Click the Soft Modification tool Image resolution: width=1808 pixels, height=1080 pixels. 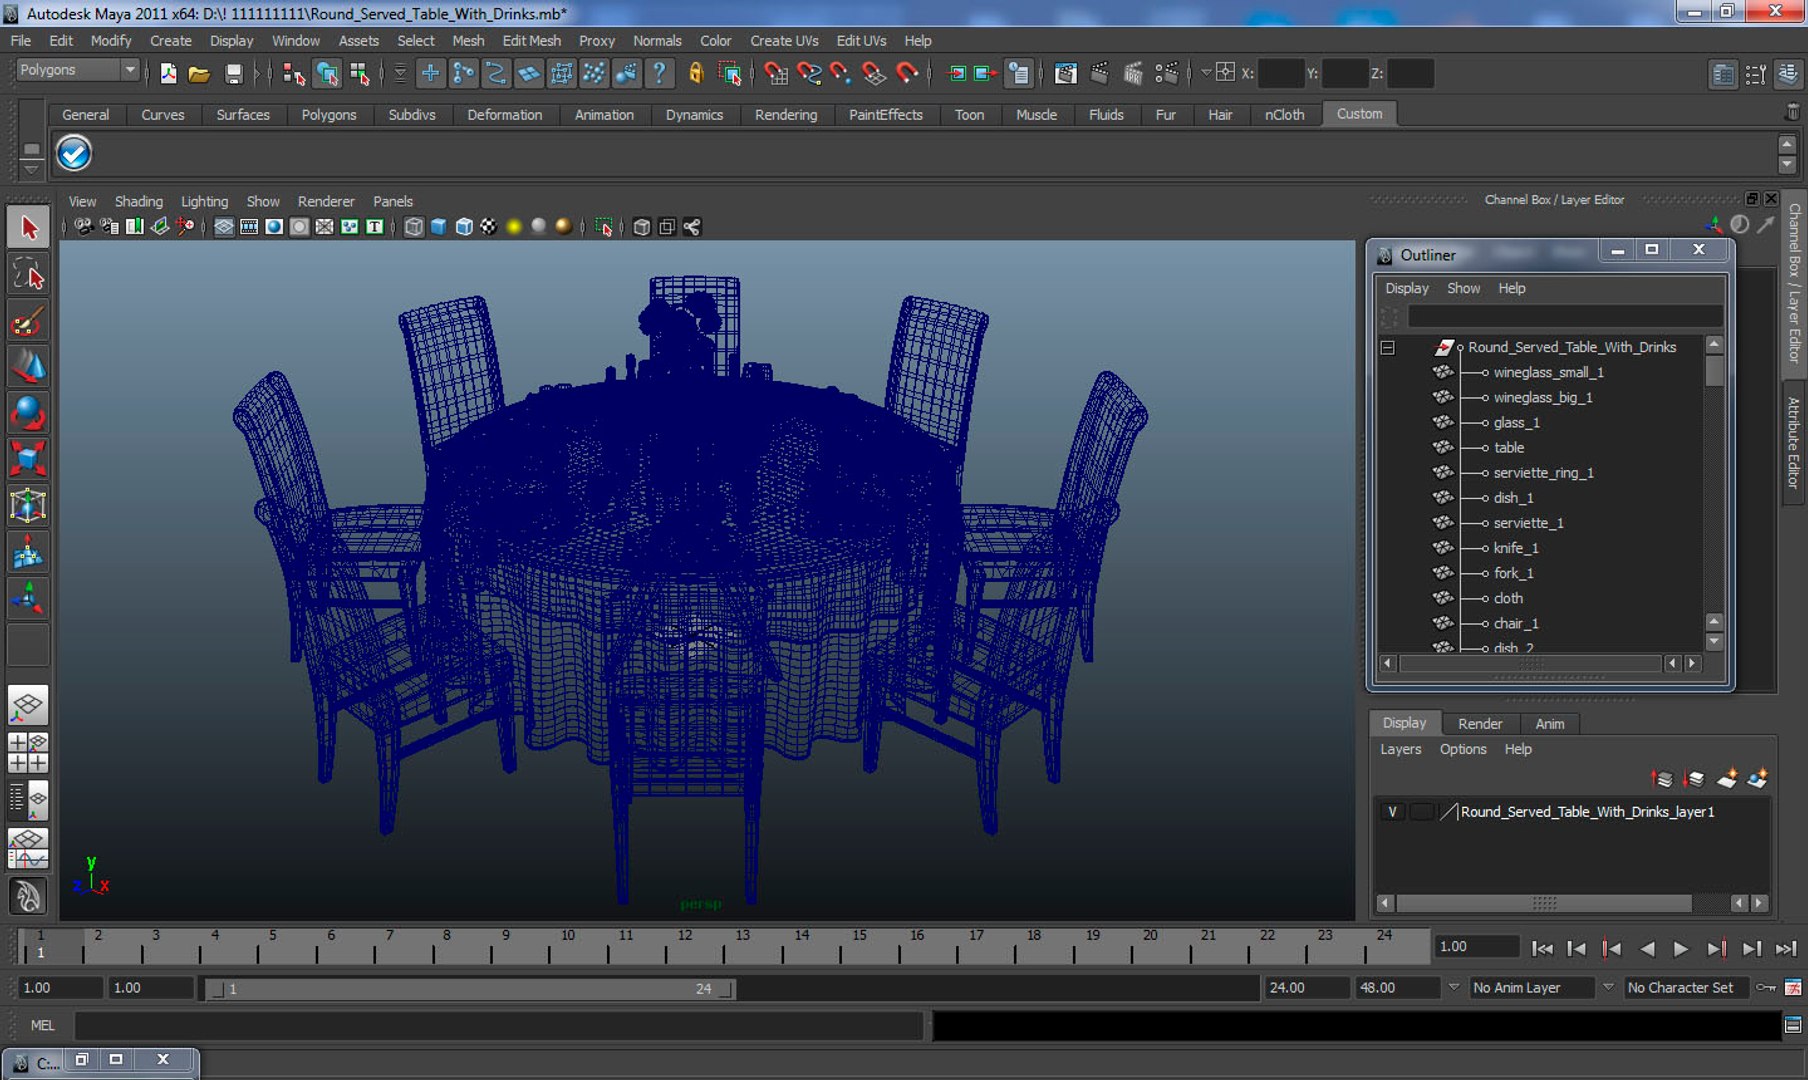[28, 552]
